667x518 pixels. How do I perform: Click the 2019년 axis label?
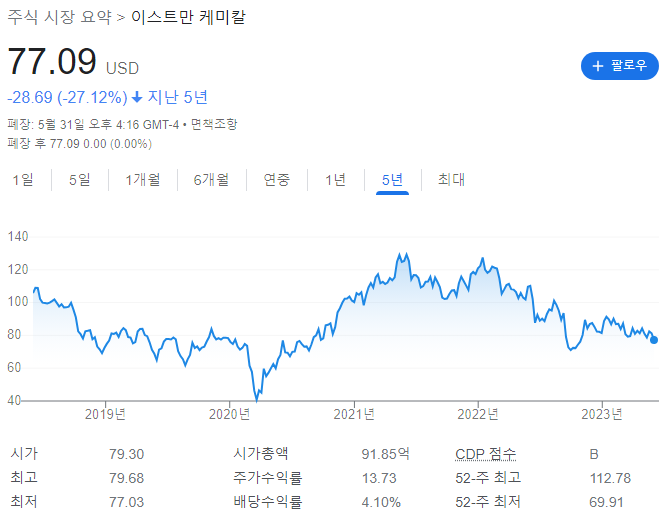[105, 414]
